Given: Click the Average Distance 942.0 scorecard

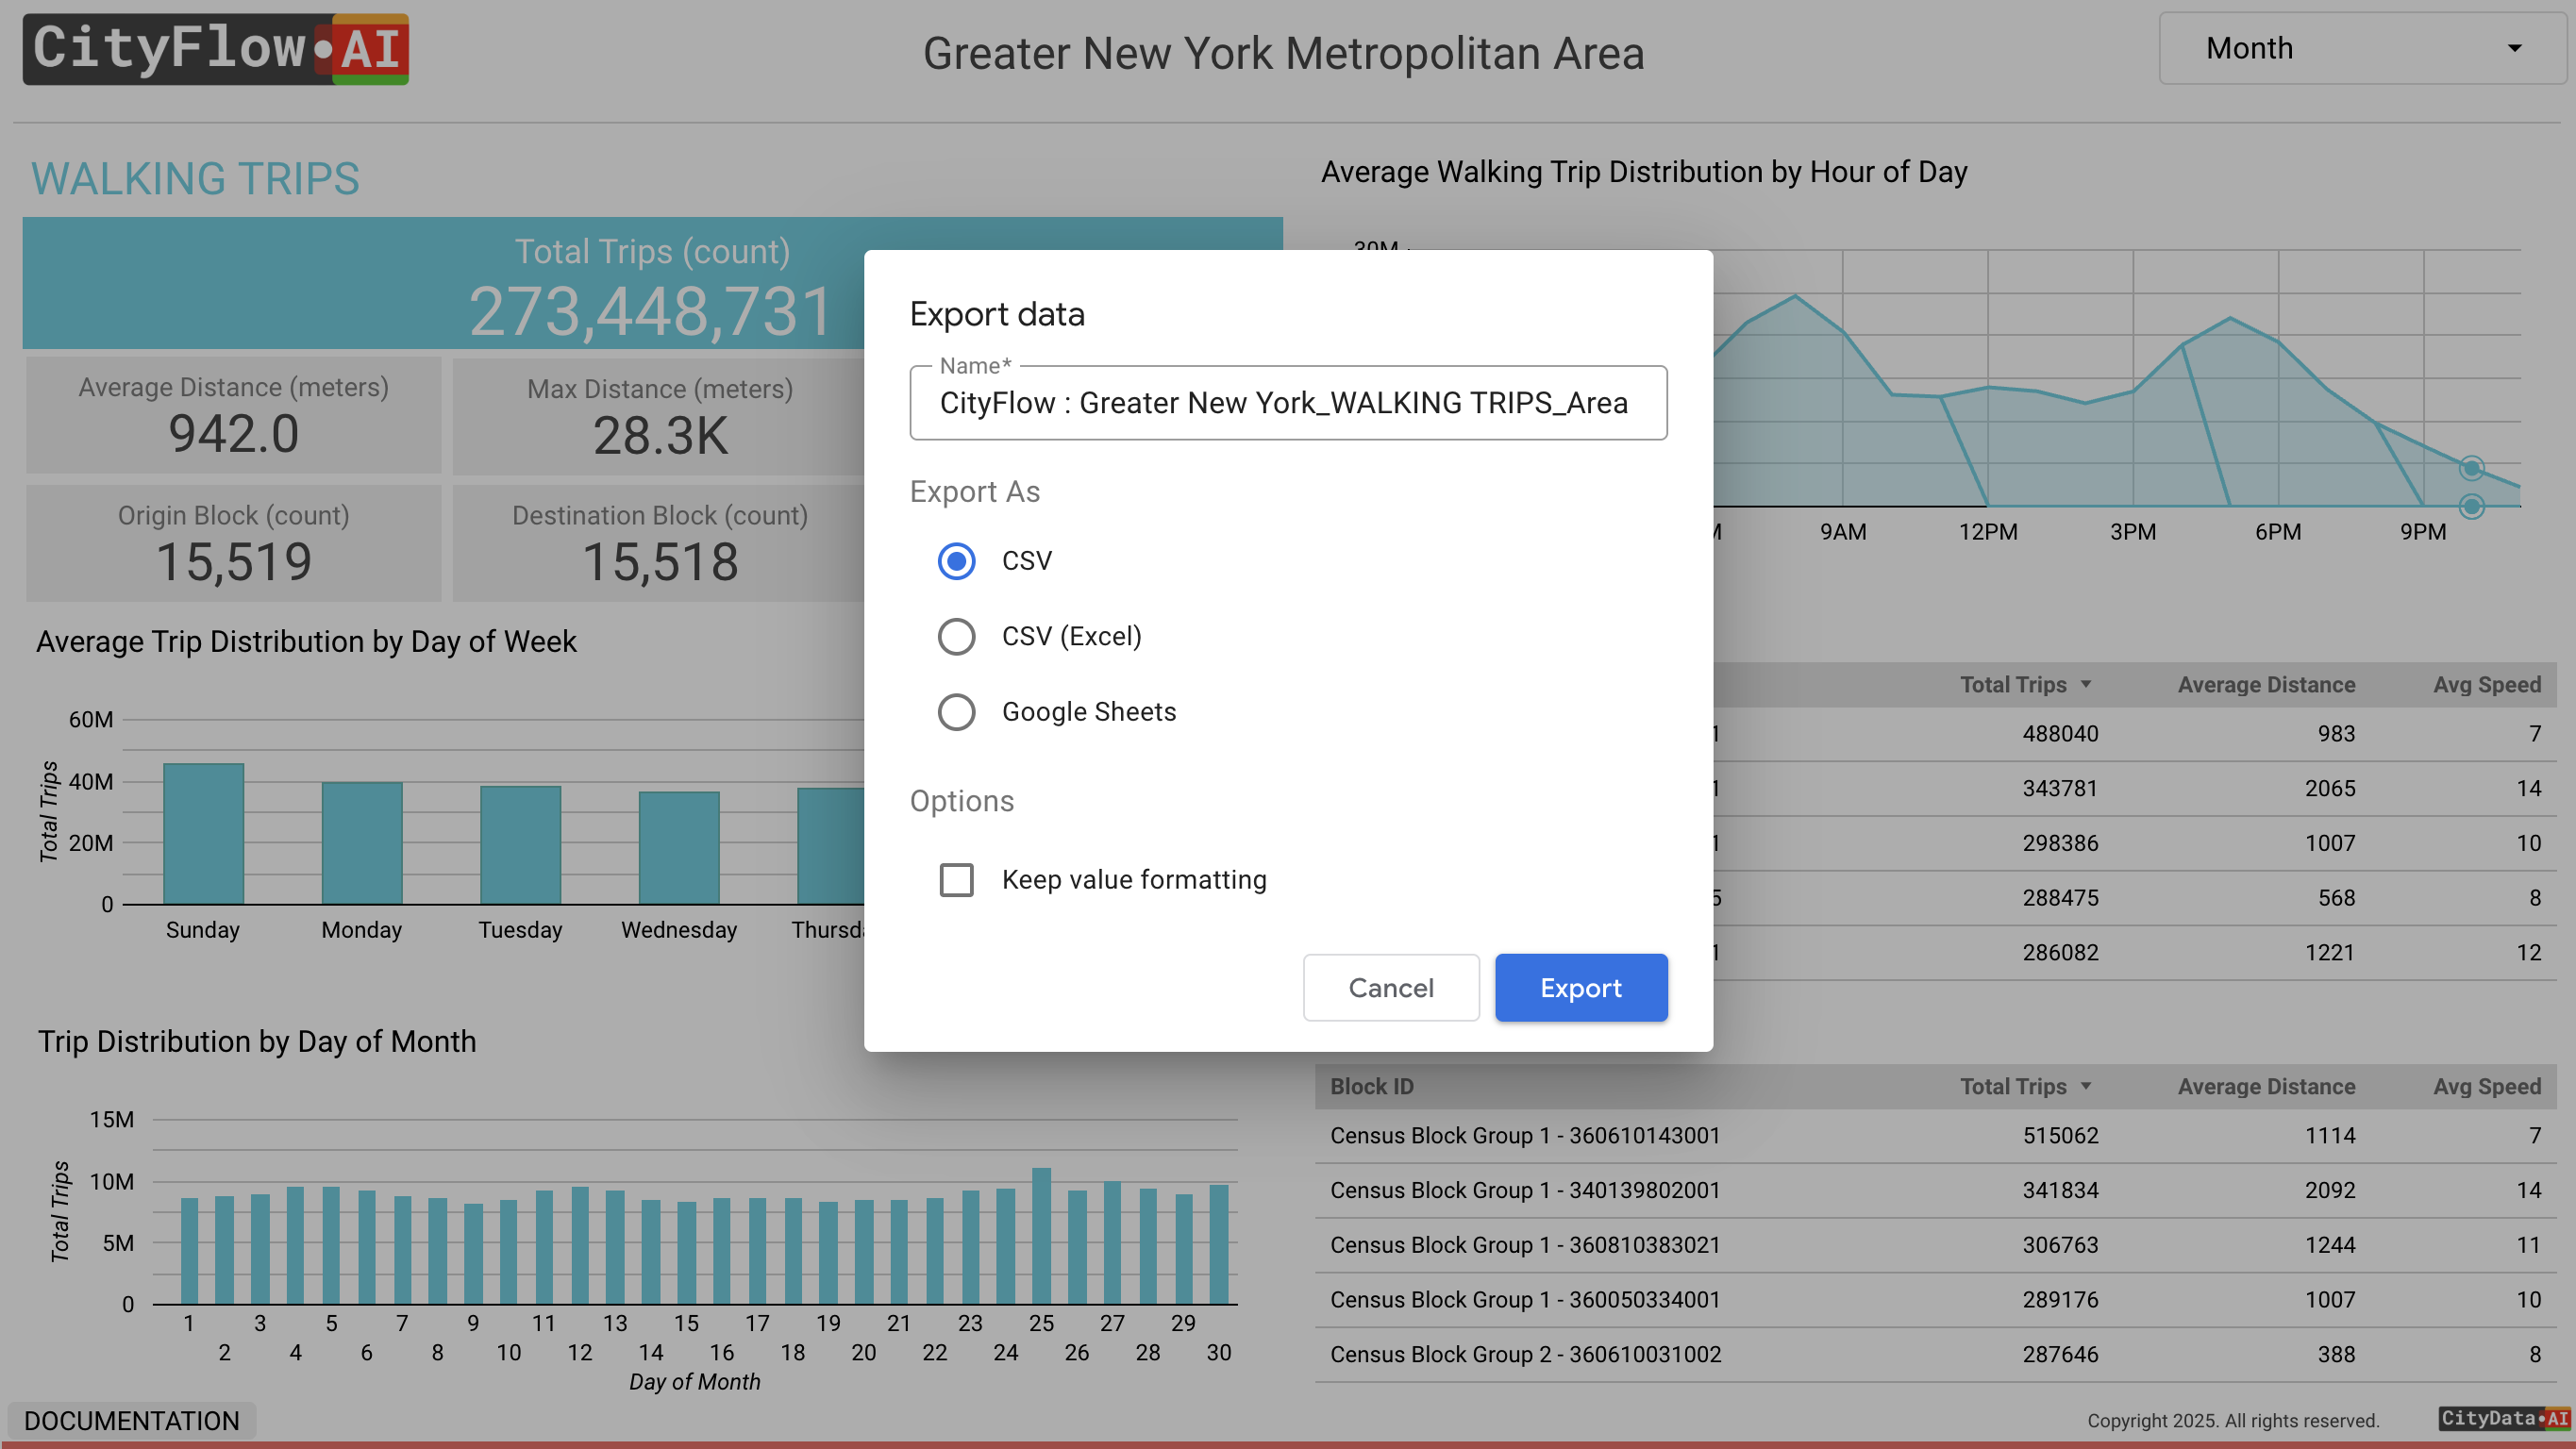Looking at the screenshot, I should [x=234, y=415].
